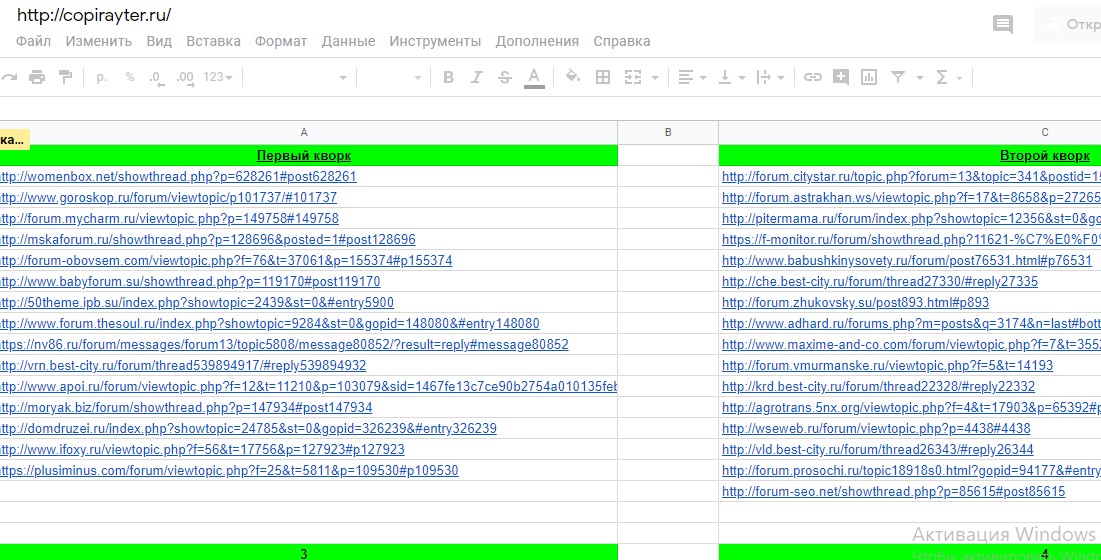Click the merge cells icon
Viewport: 1101px width, 560px height.
point(633,77)
